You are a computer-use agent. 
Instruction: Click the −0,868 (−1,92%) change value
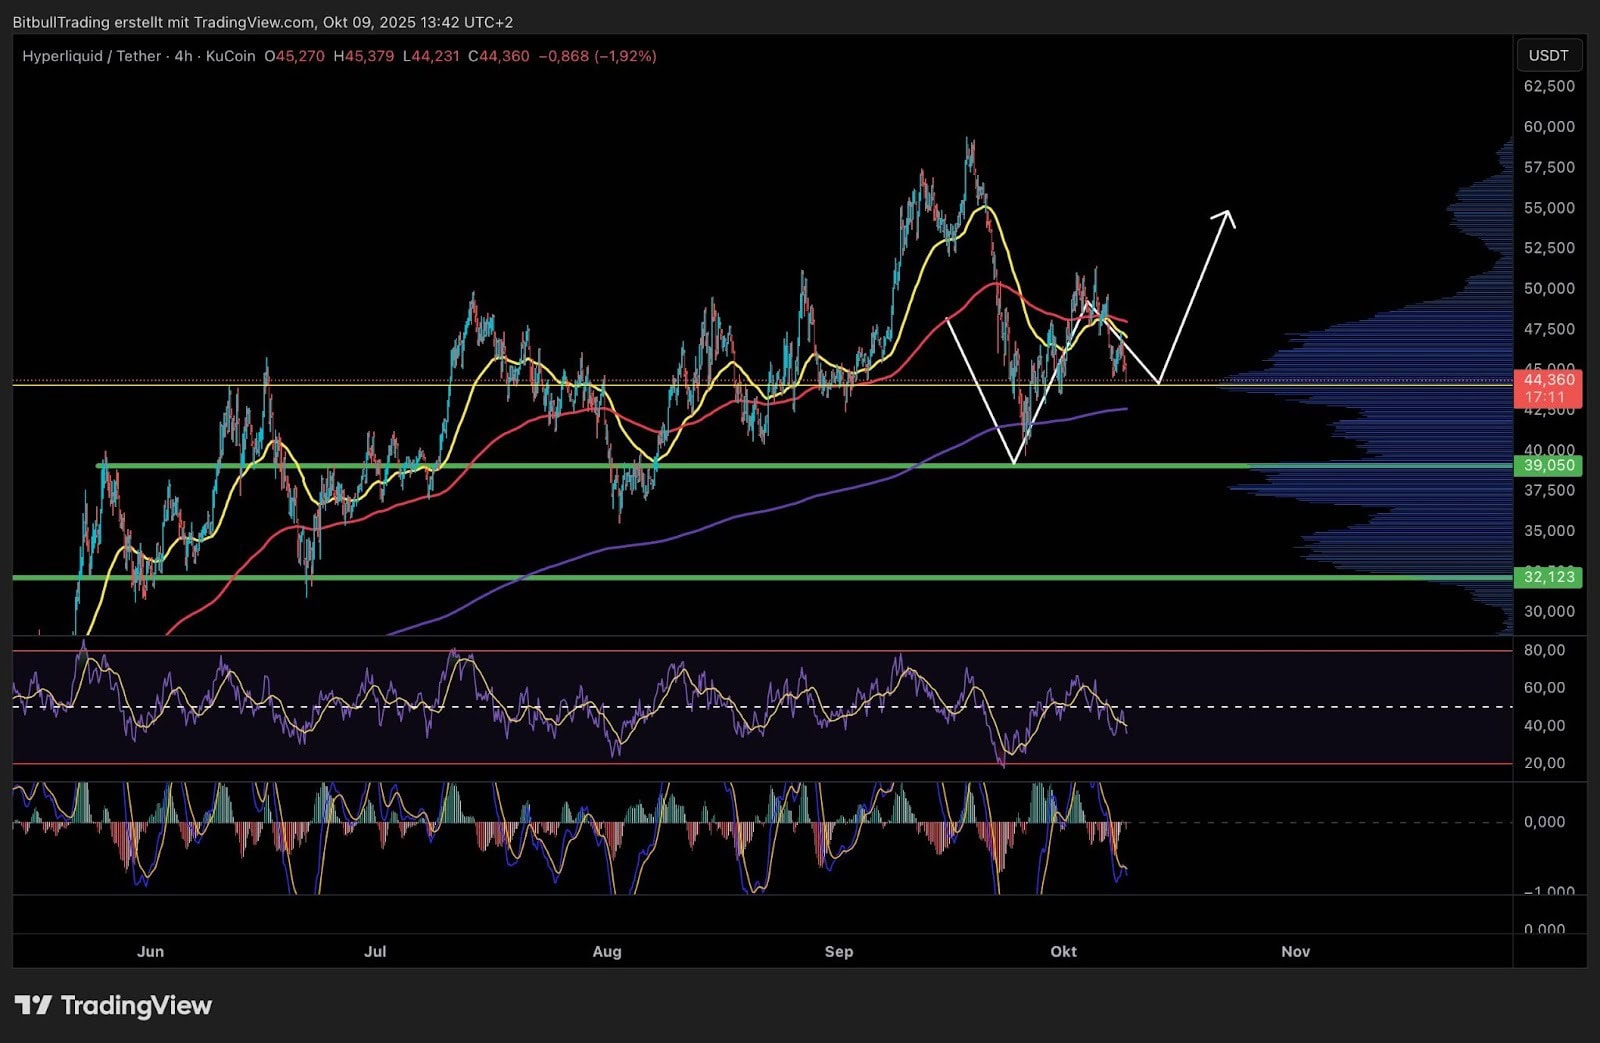(597, 56)
